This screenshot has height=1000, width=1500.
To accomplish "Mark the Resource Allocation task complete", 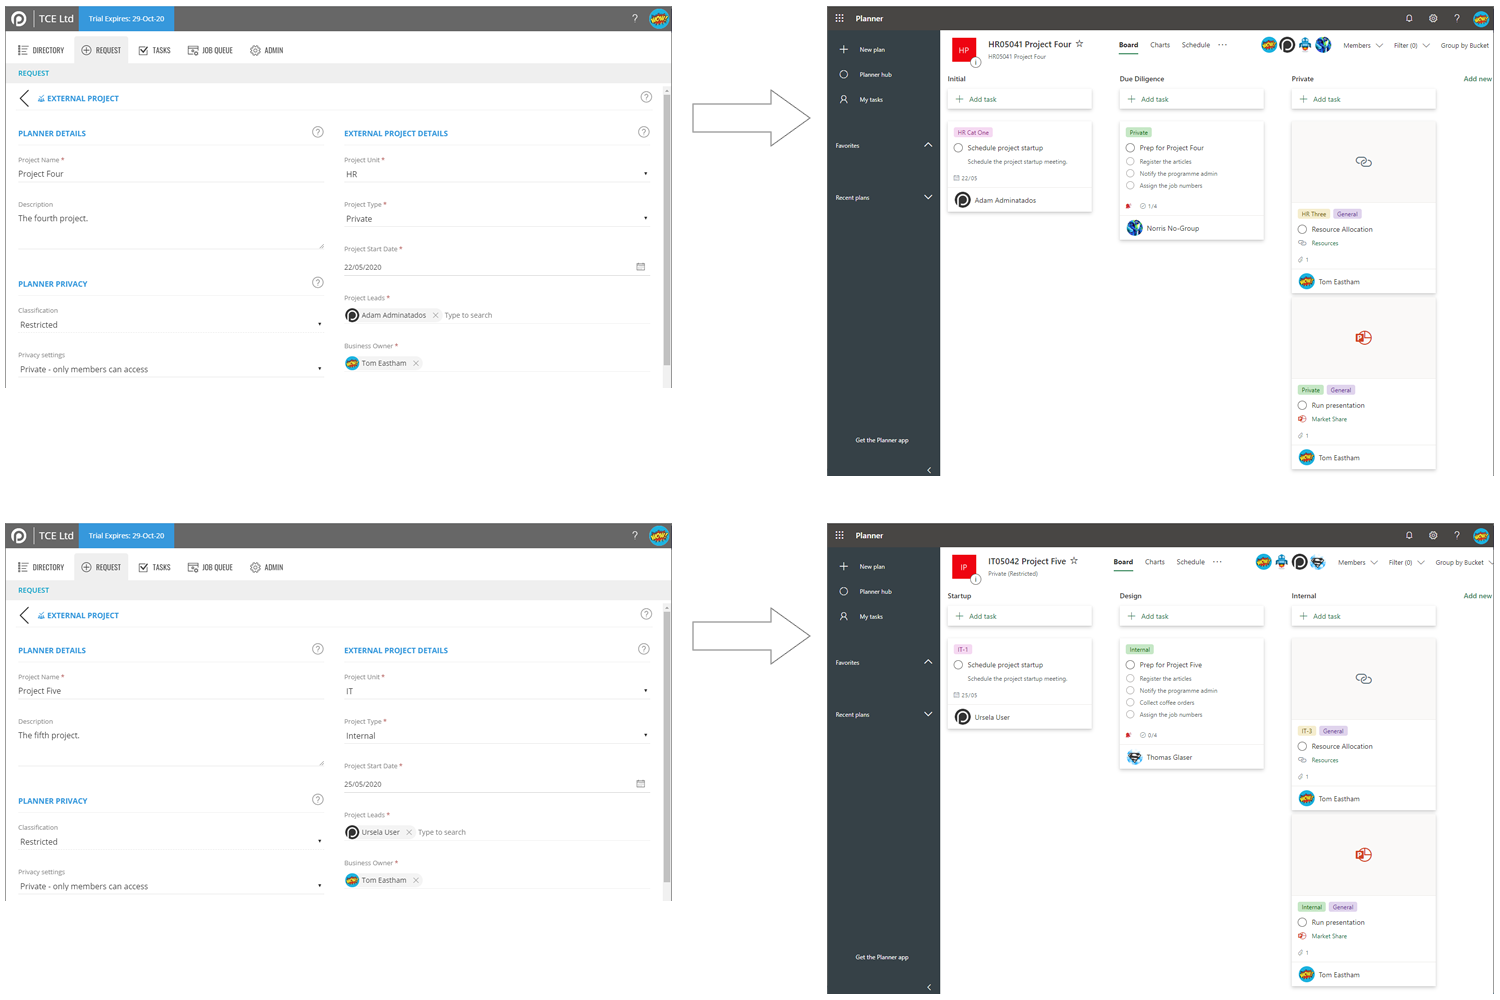I will [x=1301, y=229].
